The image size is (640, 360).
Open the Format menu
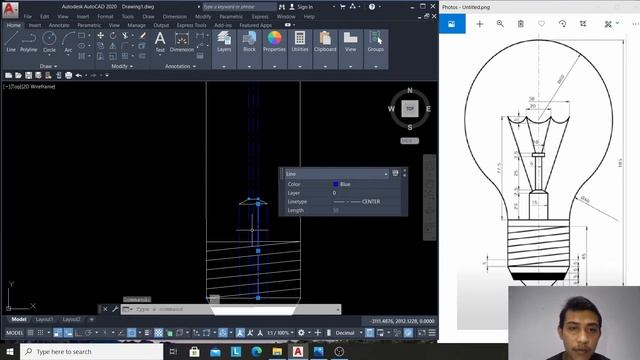click(x=105, y=17)
